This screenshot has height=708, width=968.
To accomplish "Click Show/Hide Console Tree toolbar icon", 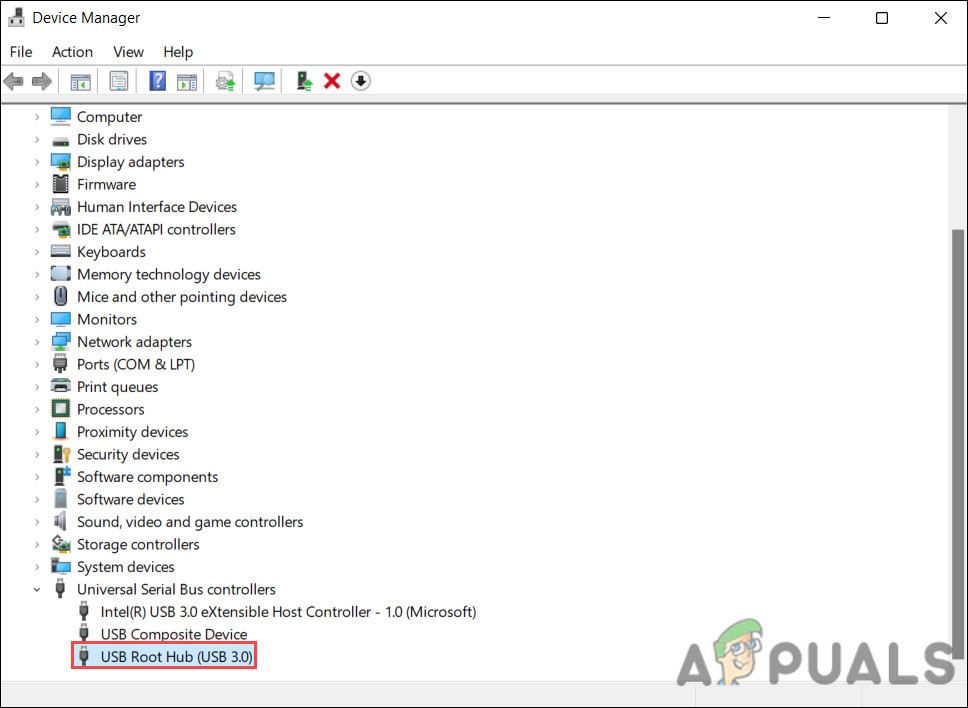I will (x=80, y=81).
